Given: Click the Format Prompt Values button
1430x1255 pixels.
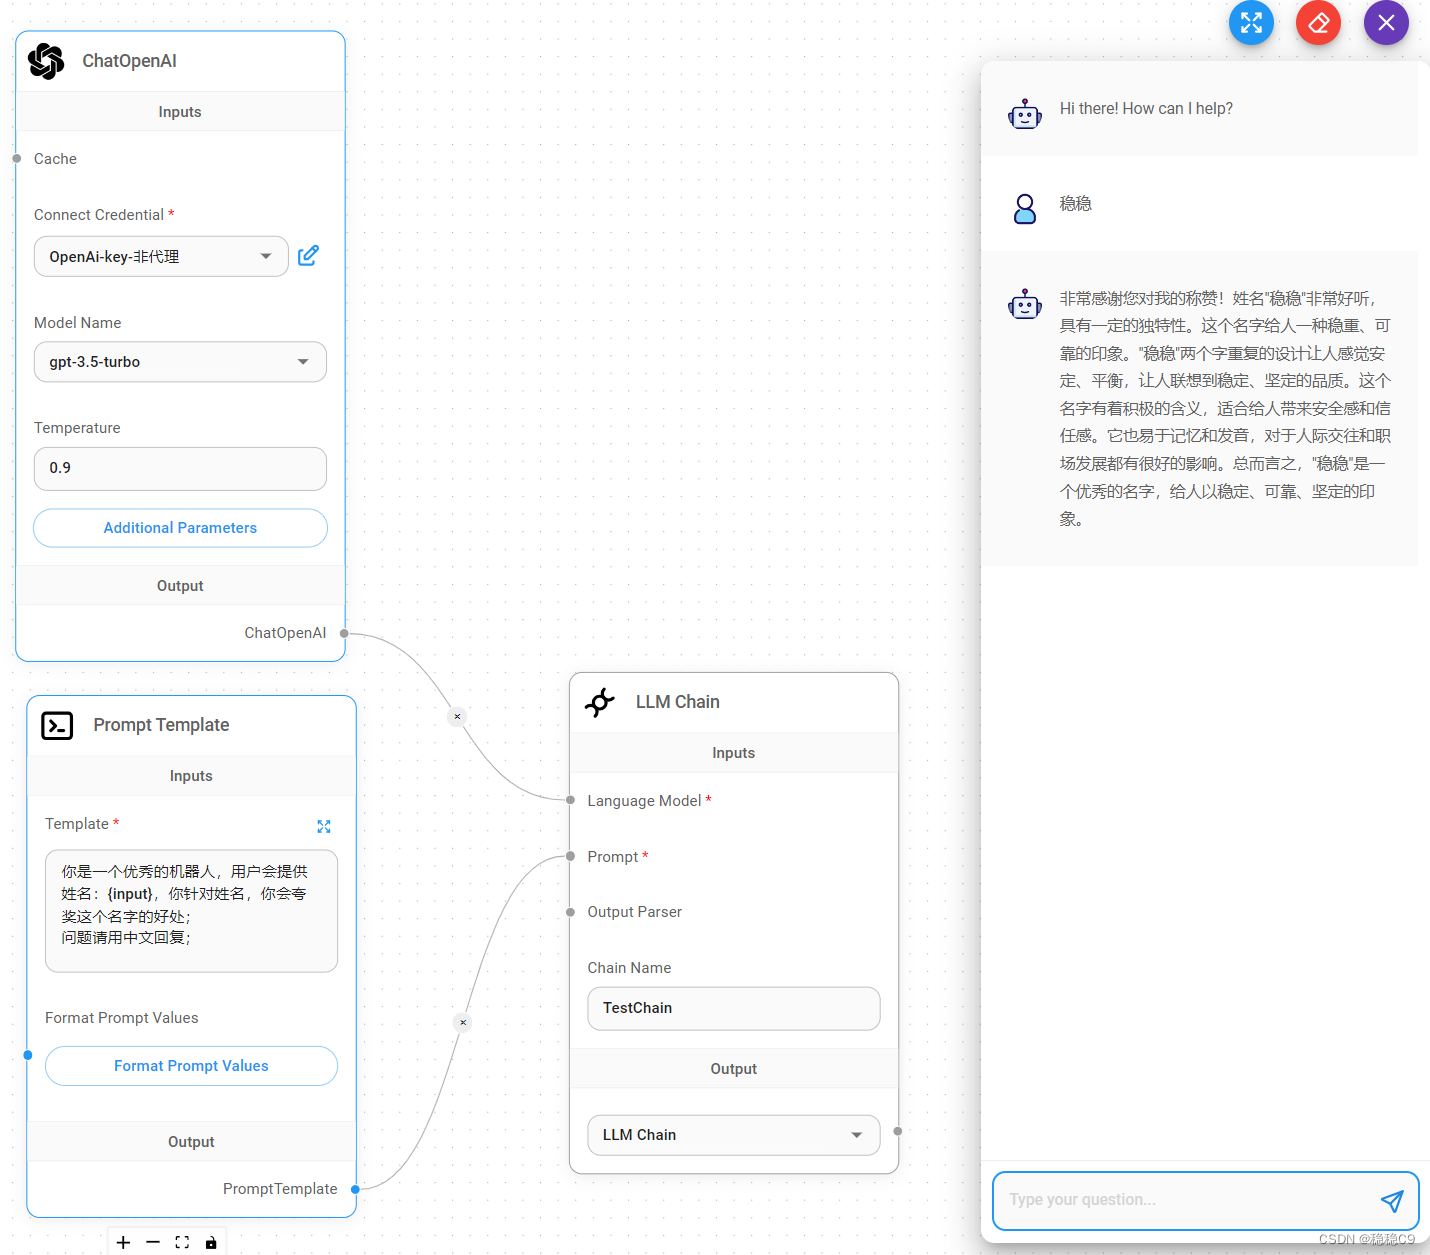Looking at the screenshot, I should click(x=190, y=1066).
